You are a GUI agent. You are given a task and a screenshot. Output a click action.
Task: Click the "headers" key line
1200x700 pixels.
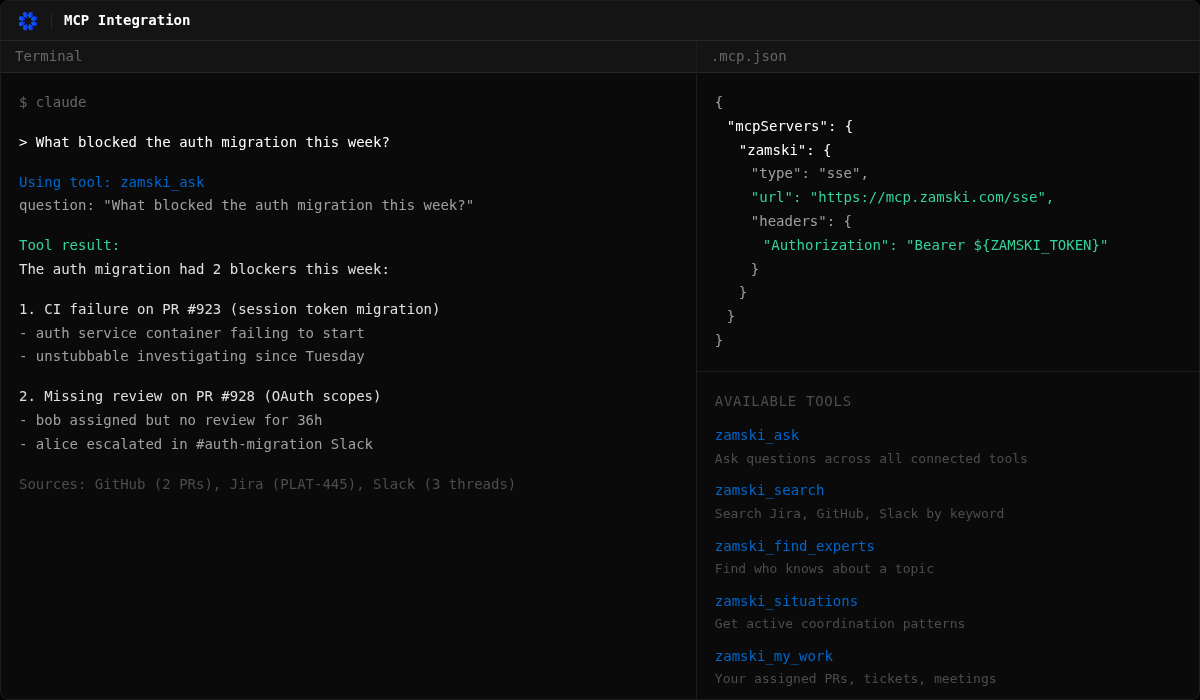pyautogui.click(x=801, y=221)
